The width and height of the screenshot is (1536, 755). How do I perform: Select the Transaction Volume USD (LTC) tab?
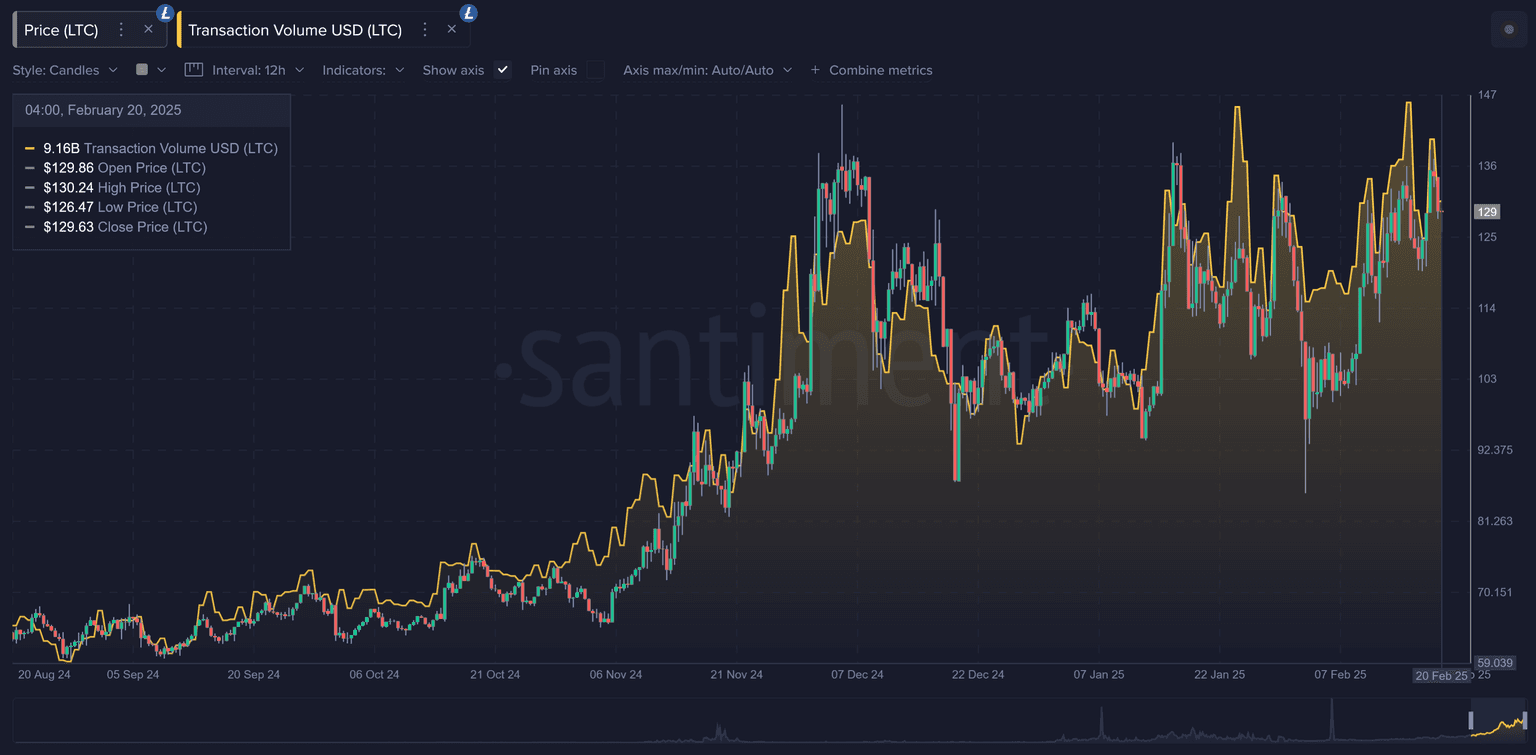coord(295,30)
